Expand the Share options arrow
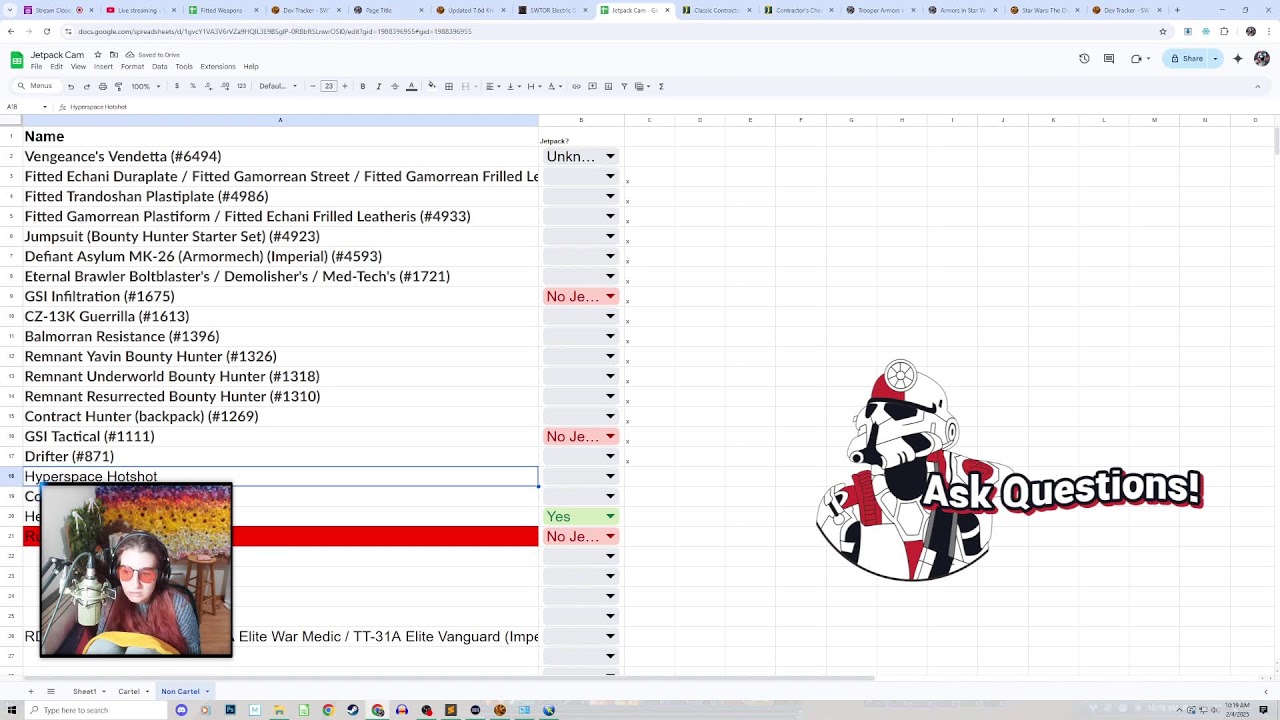This screenshot has width=1280, height=720. pyautogui.click(x=1215, y=59)
